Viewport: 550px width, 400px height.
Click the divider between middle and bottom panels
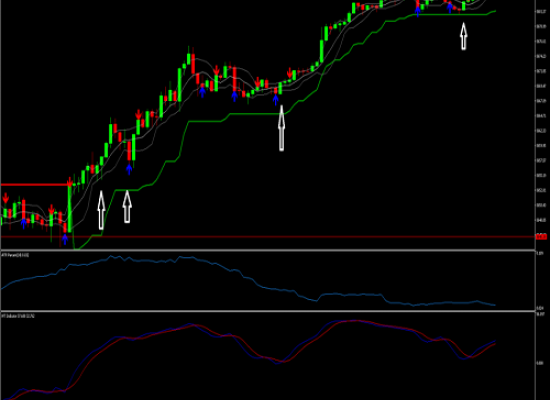click(x=268, y=311)
